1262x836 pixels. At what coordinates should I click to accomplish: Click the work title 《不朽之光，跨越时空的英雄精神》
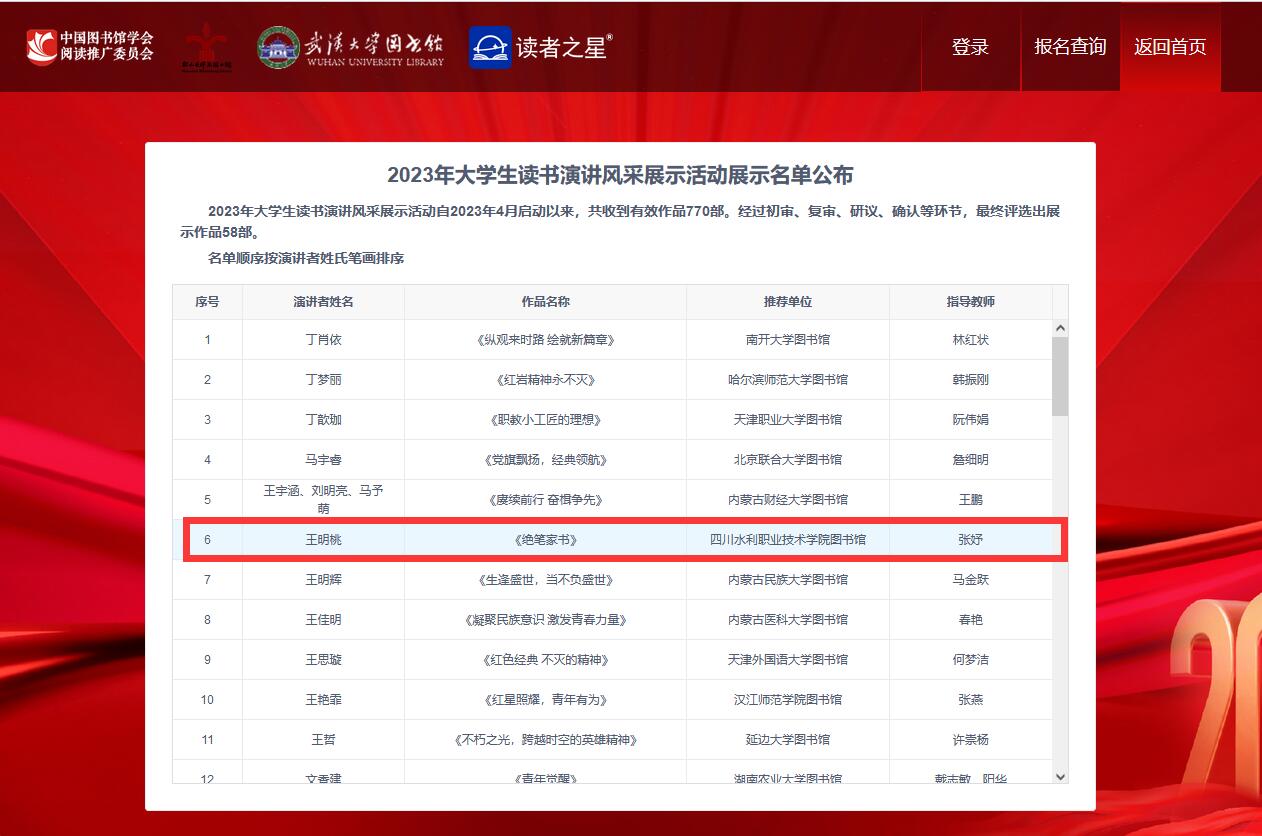click(545, 740)
